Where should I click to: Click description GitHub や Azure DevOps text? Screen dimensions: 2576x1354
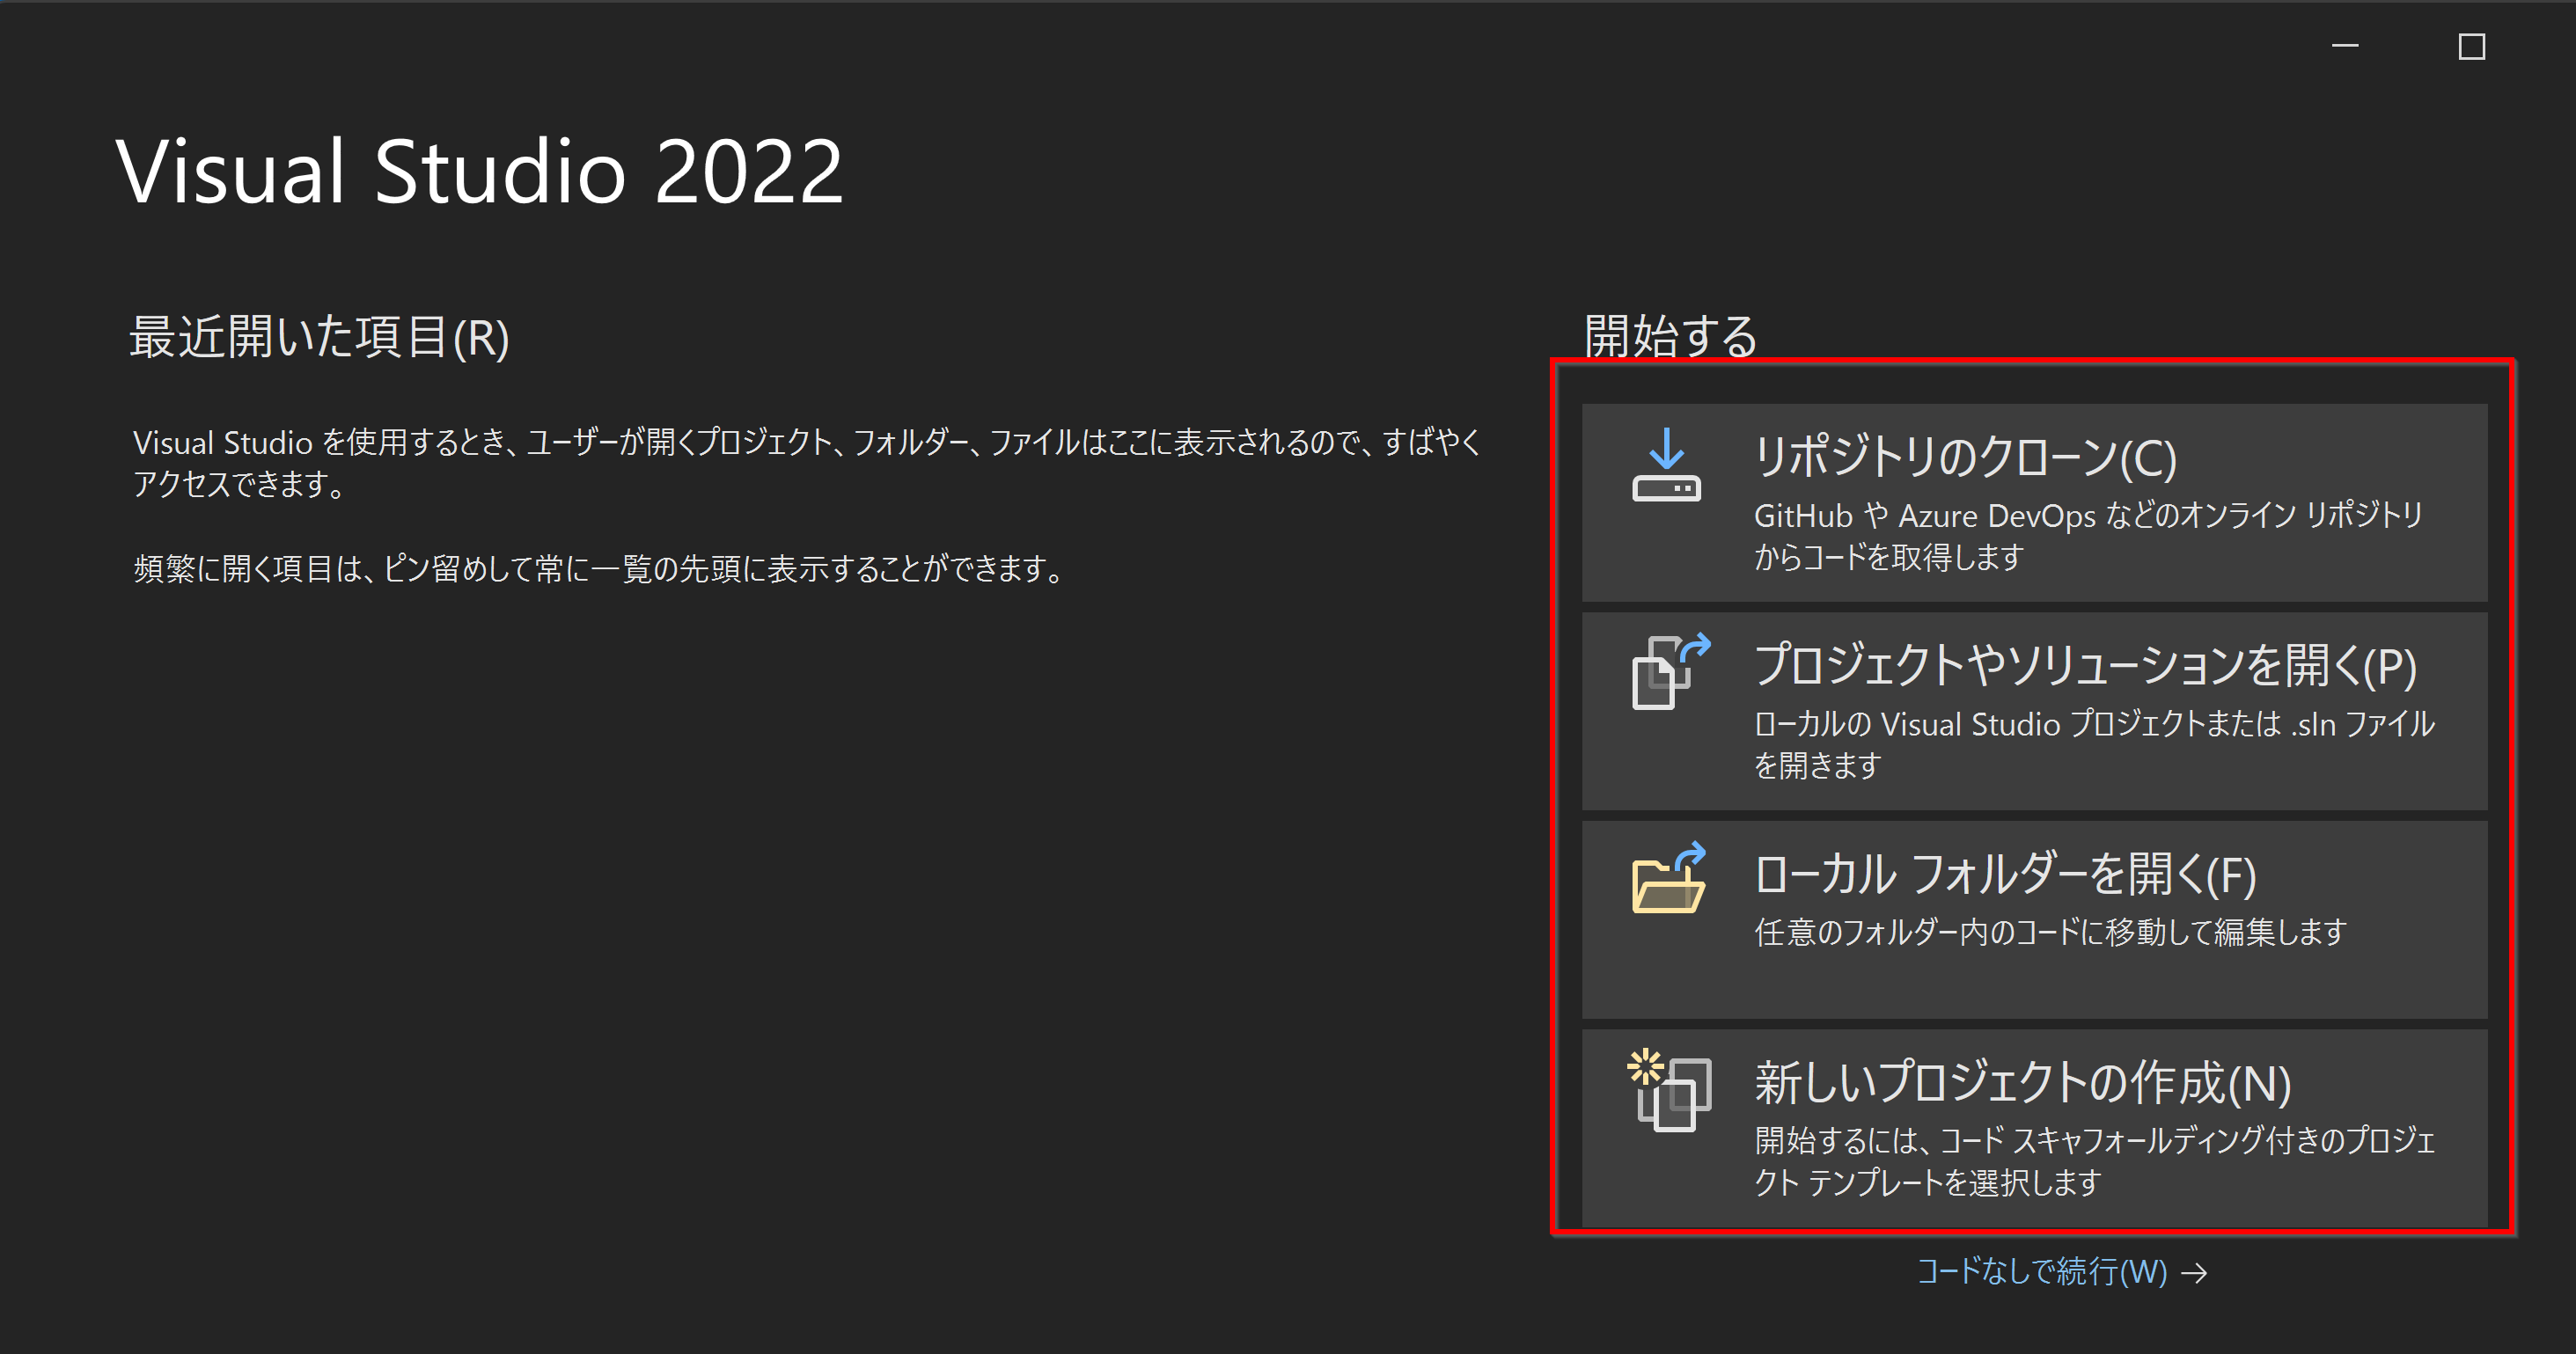tap(2088, 536)
